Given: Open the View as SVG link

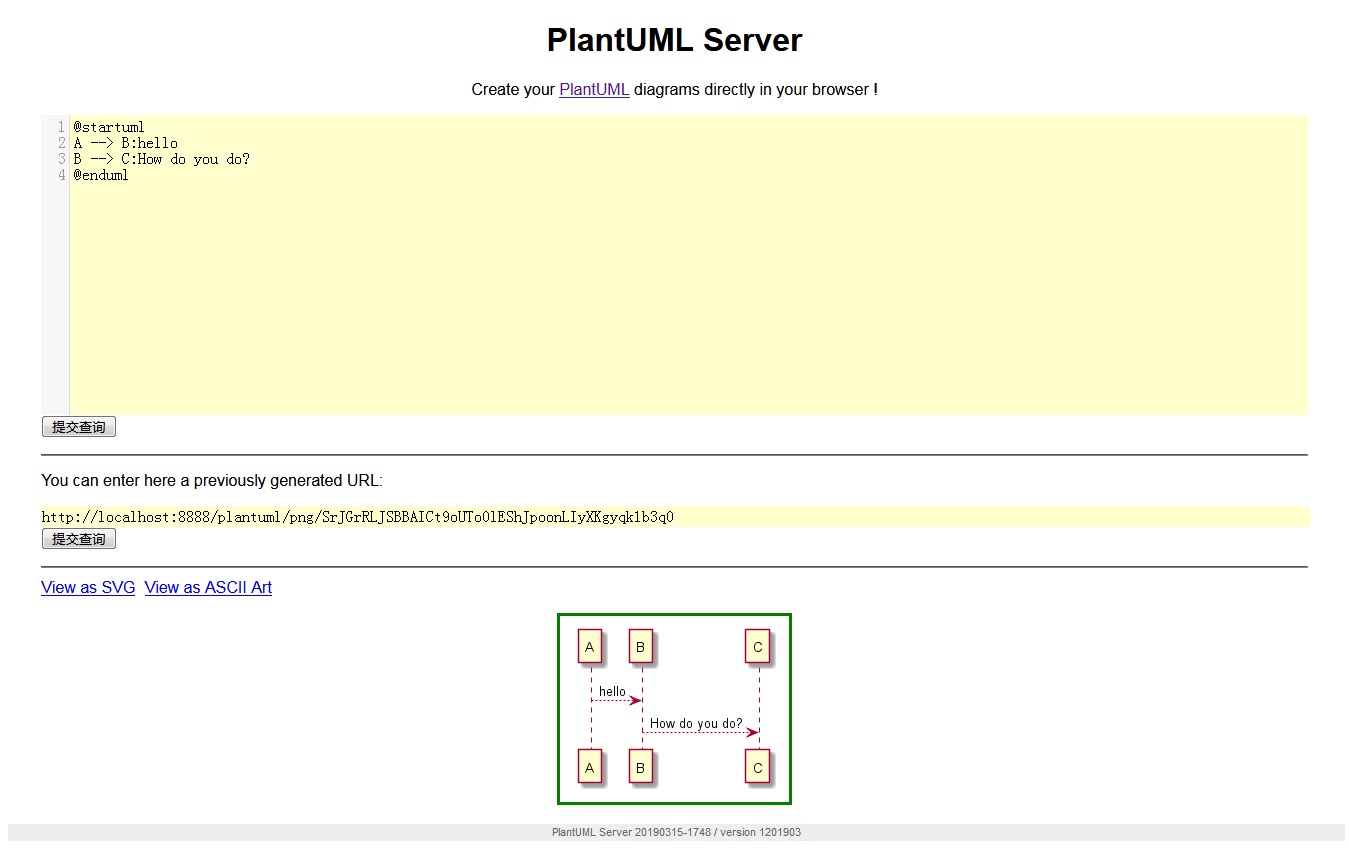Looking at the screenshot, I should coord(88,587).
